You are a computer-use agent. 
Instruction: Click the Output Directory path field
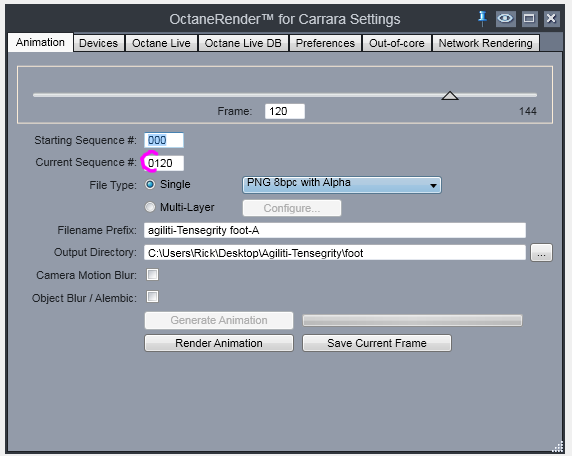[335, 252]
